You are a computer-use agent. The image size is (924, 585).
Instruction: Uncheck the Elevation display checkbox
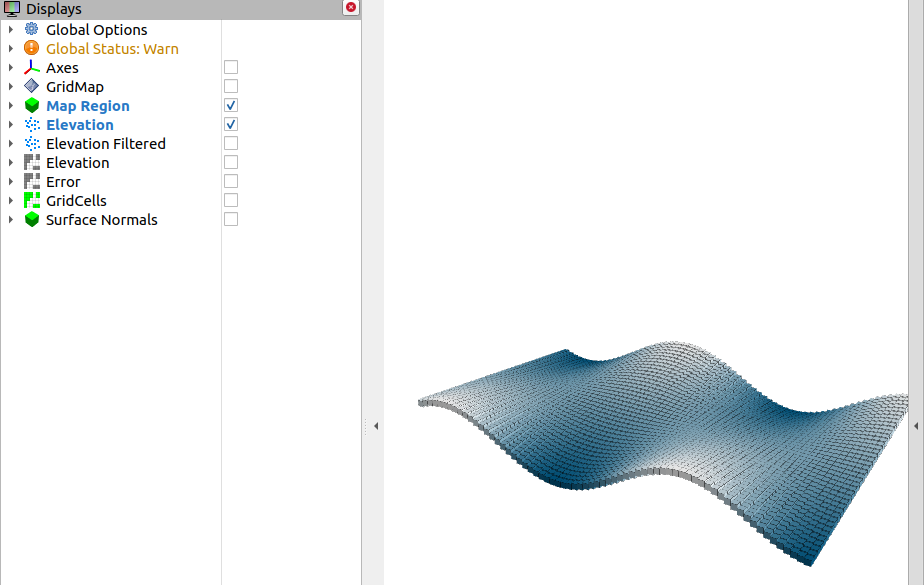point(230,124)
